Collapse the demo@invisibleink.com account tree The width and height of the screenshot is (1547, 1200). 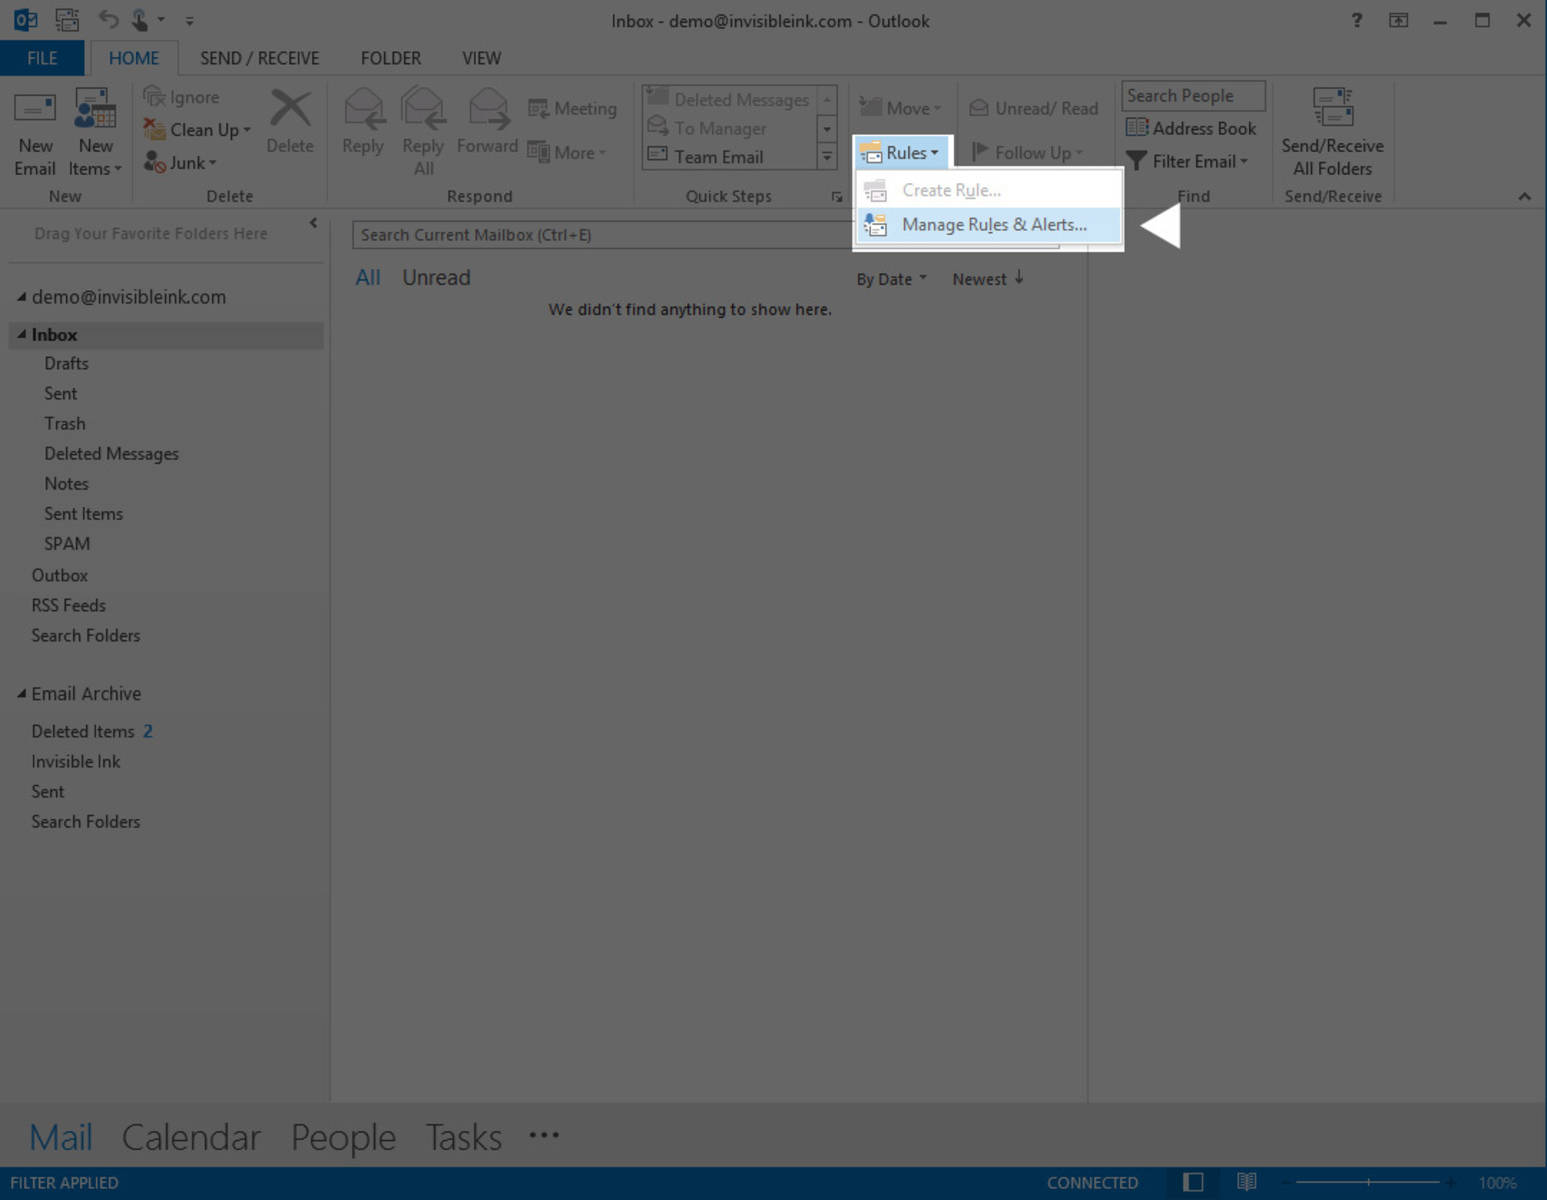[x=21, y=297]
